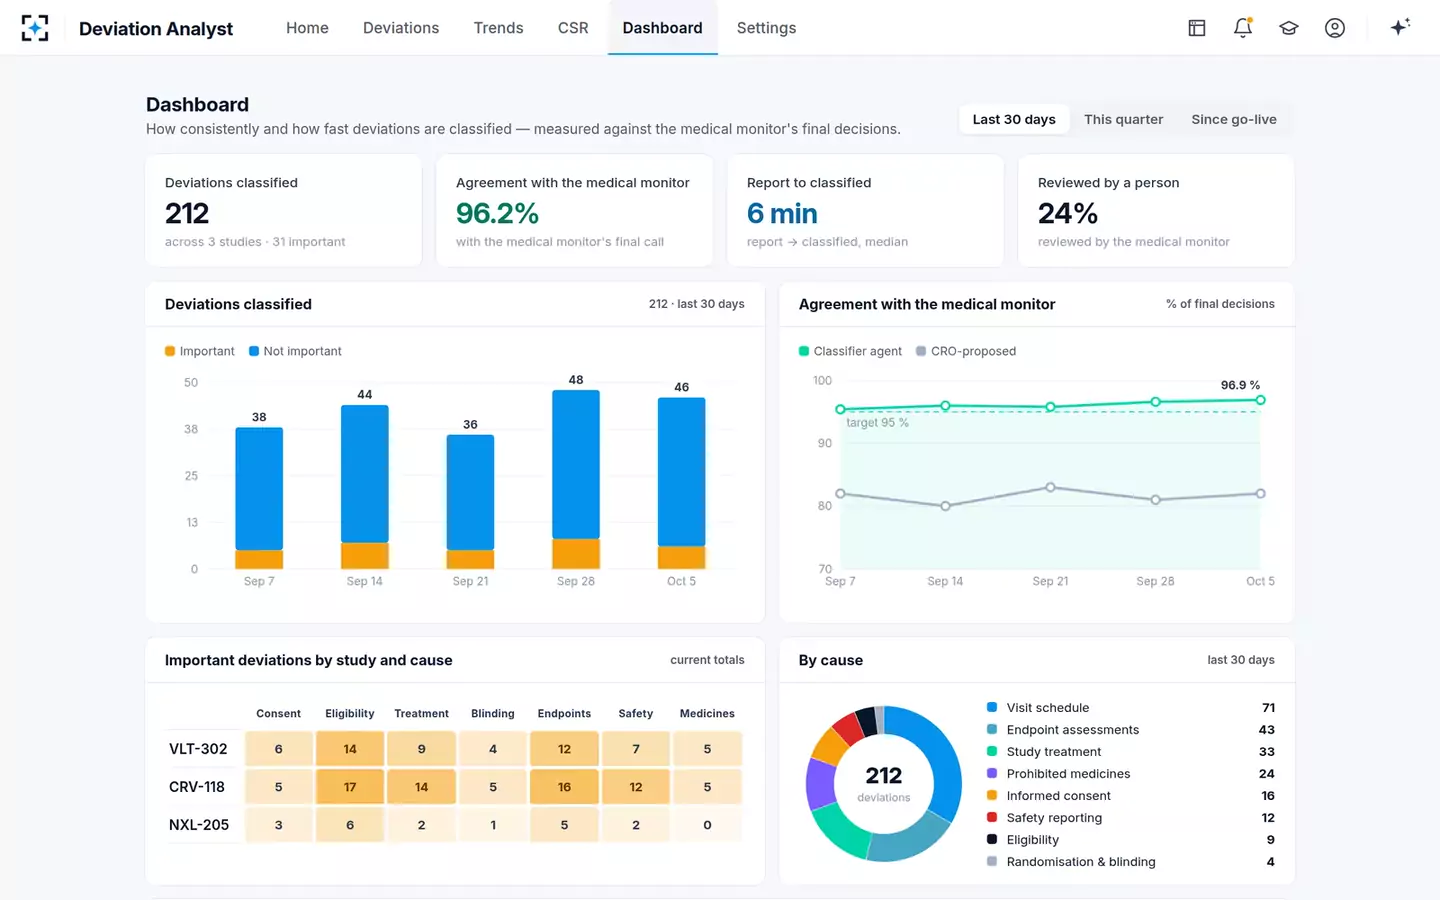Viewport: 1440px width, 900px height.
Task: Open the layout panel icon in header
Action: coord(1197,28)
